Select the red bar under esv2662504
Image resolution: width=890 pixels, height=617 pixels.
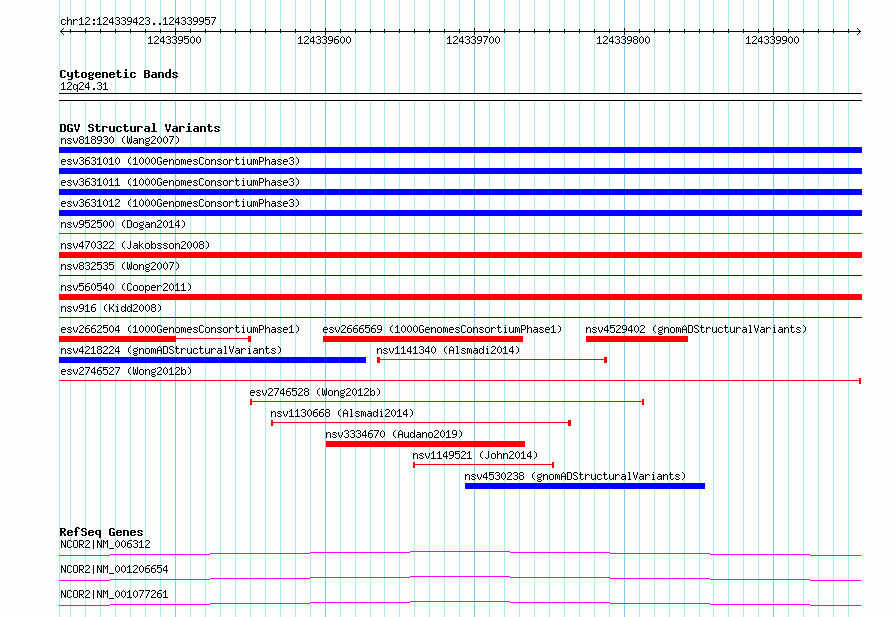117,339
